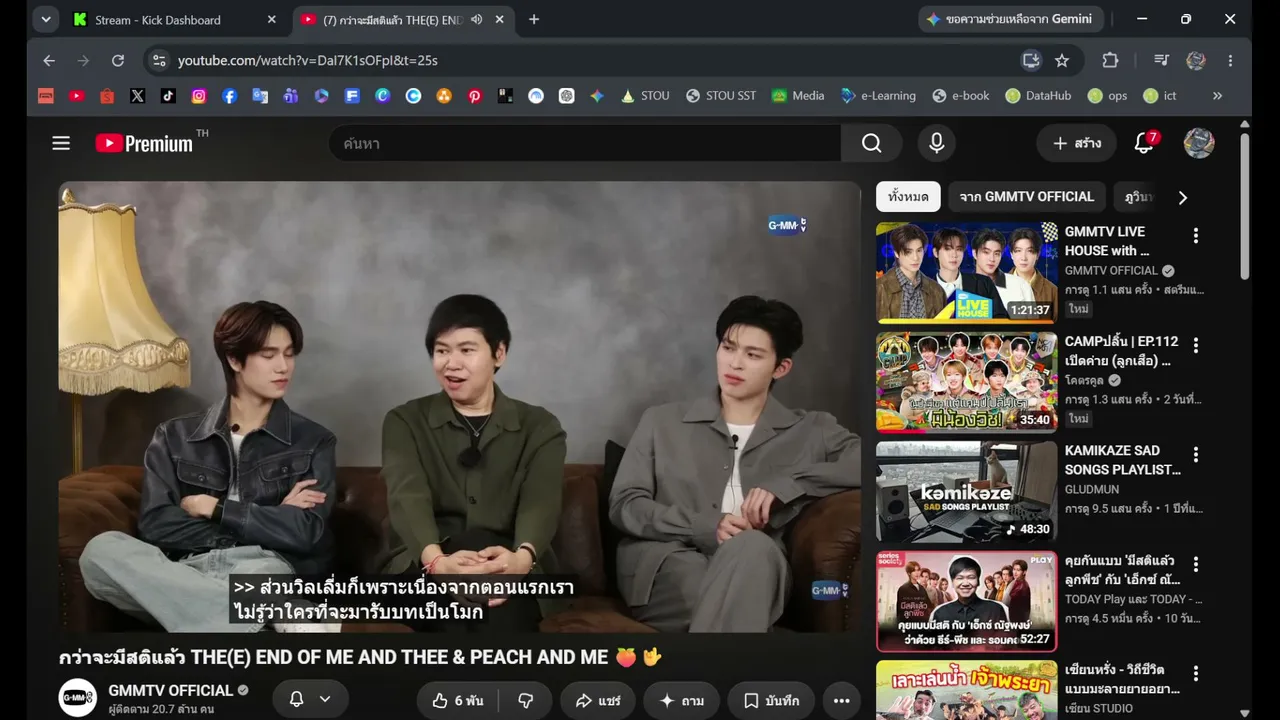The height and width of the screenshot is (720, 1280).
Task: Reload the page in the browser toolbar
Action: [x=117, y=60]
